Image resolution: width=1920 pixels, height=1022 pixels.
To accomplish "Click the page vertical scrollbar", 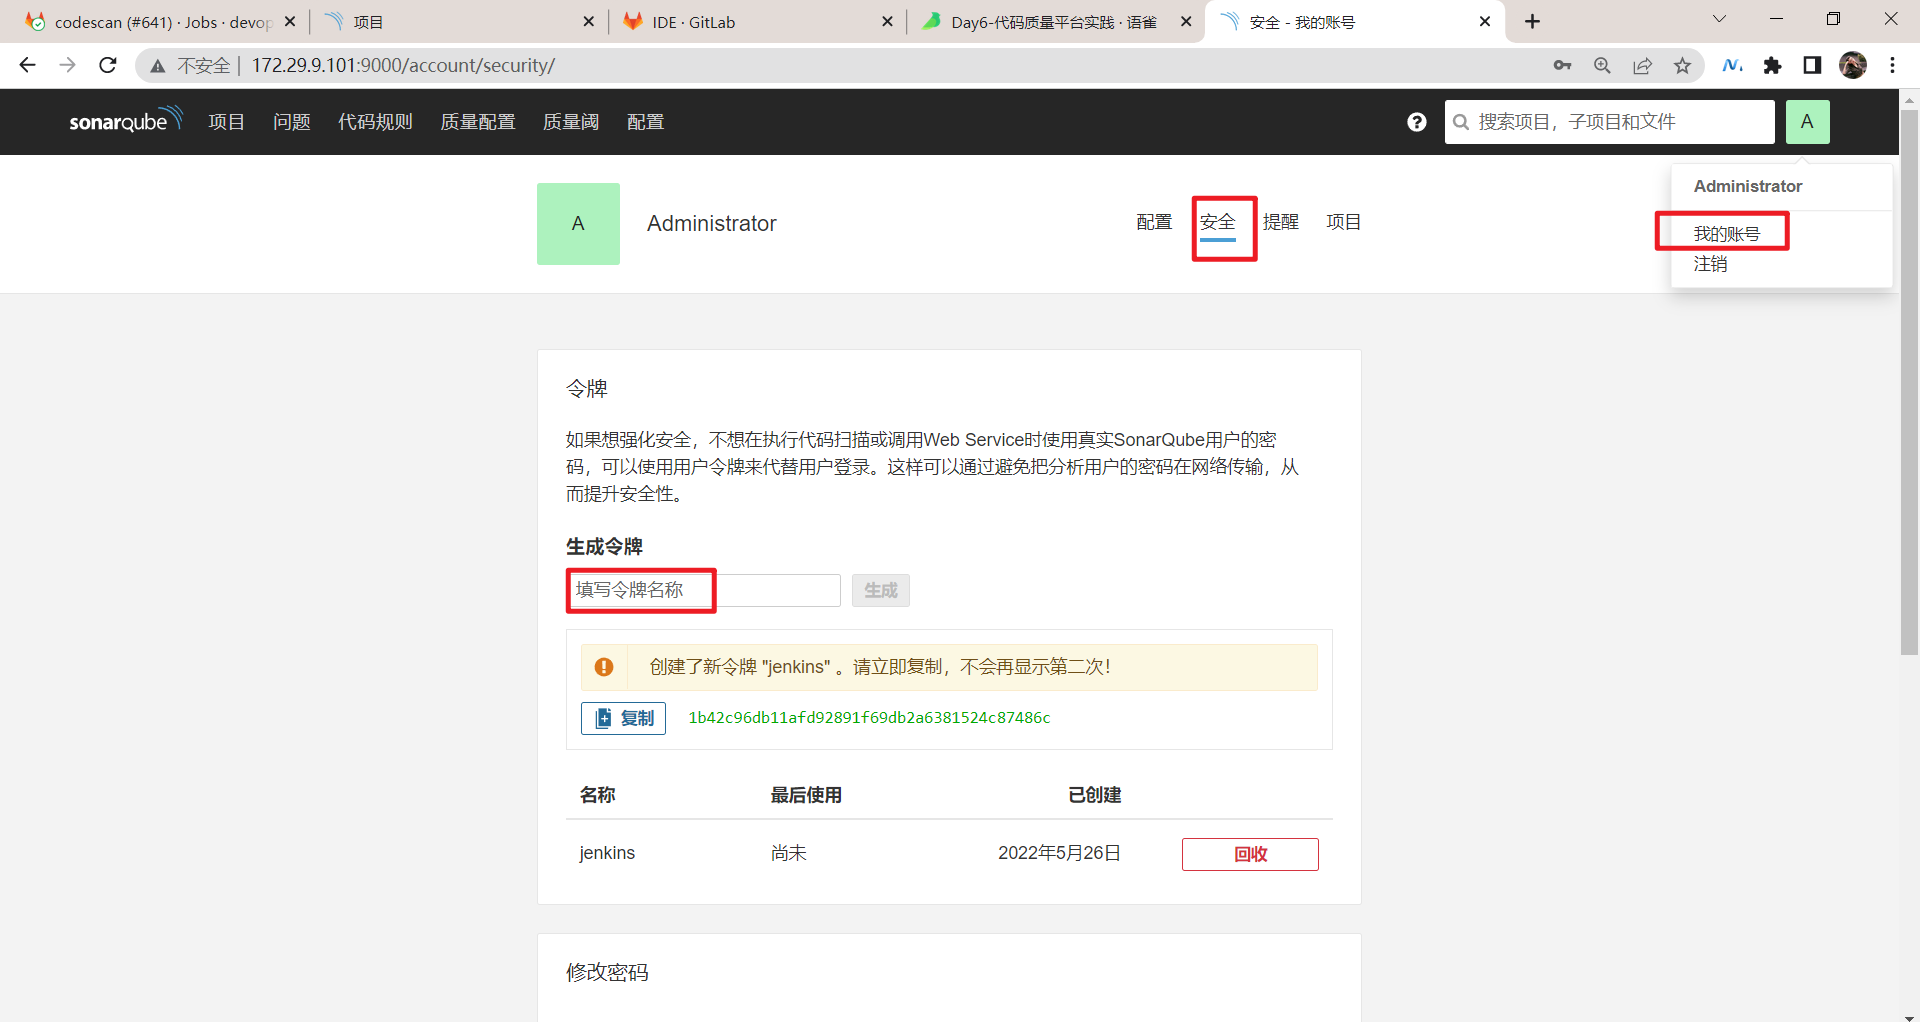I will tap(1909, 382).
